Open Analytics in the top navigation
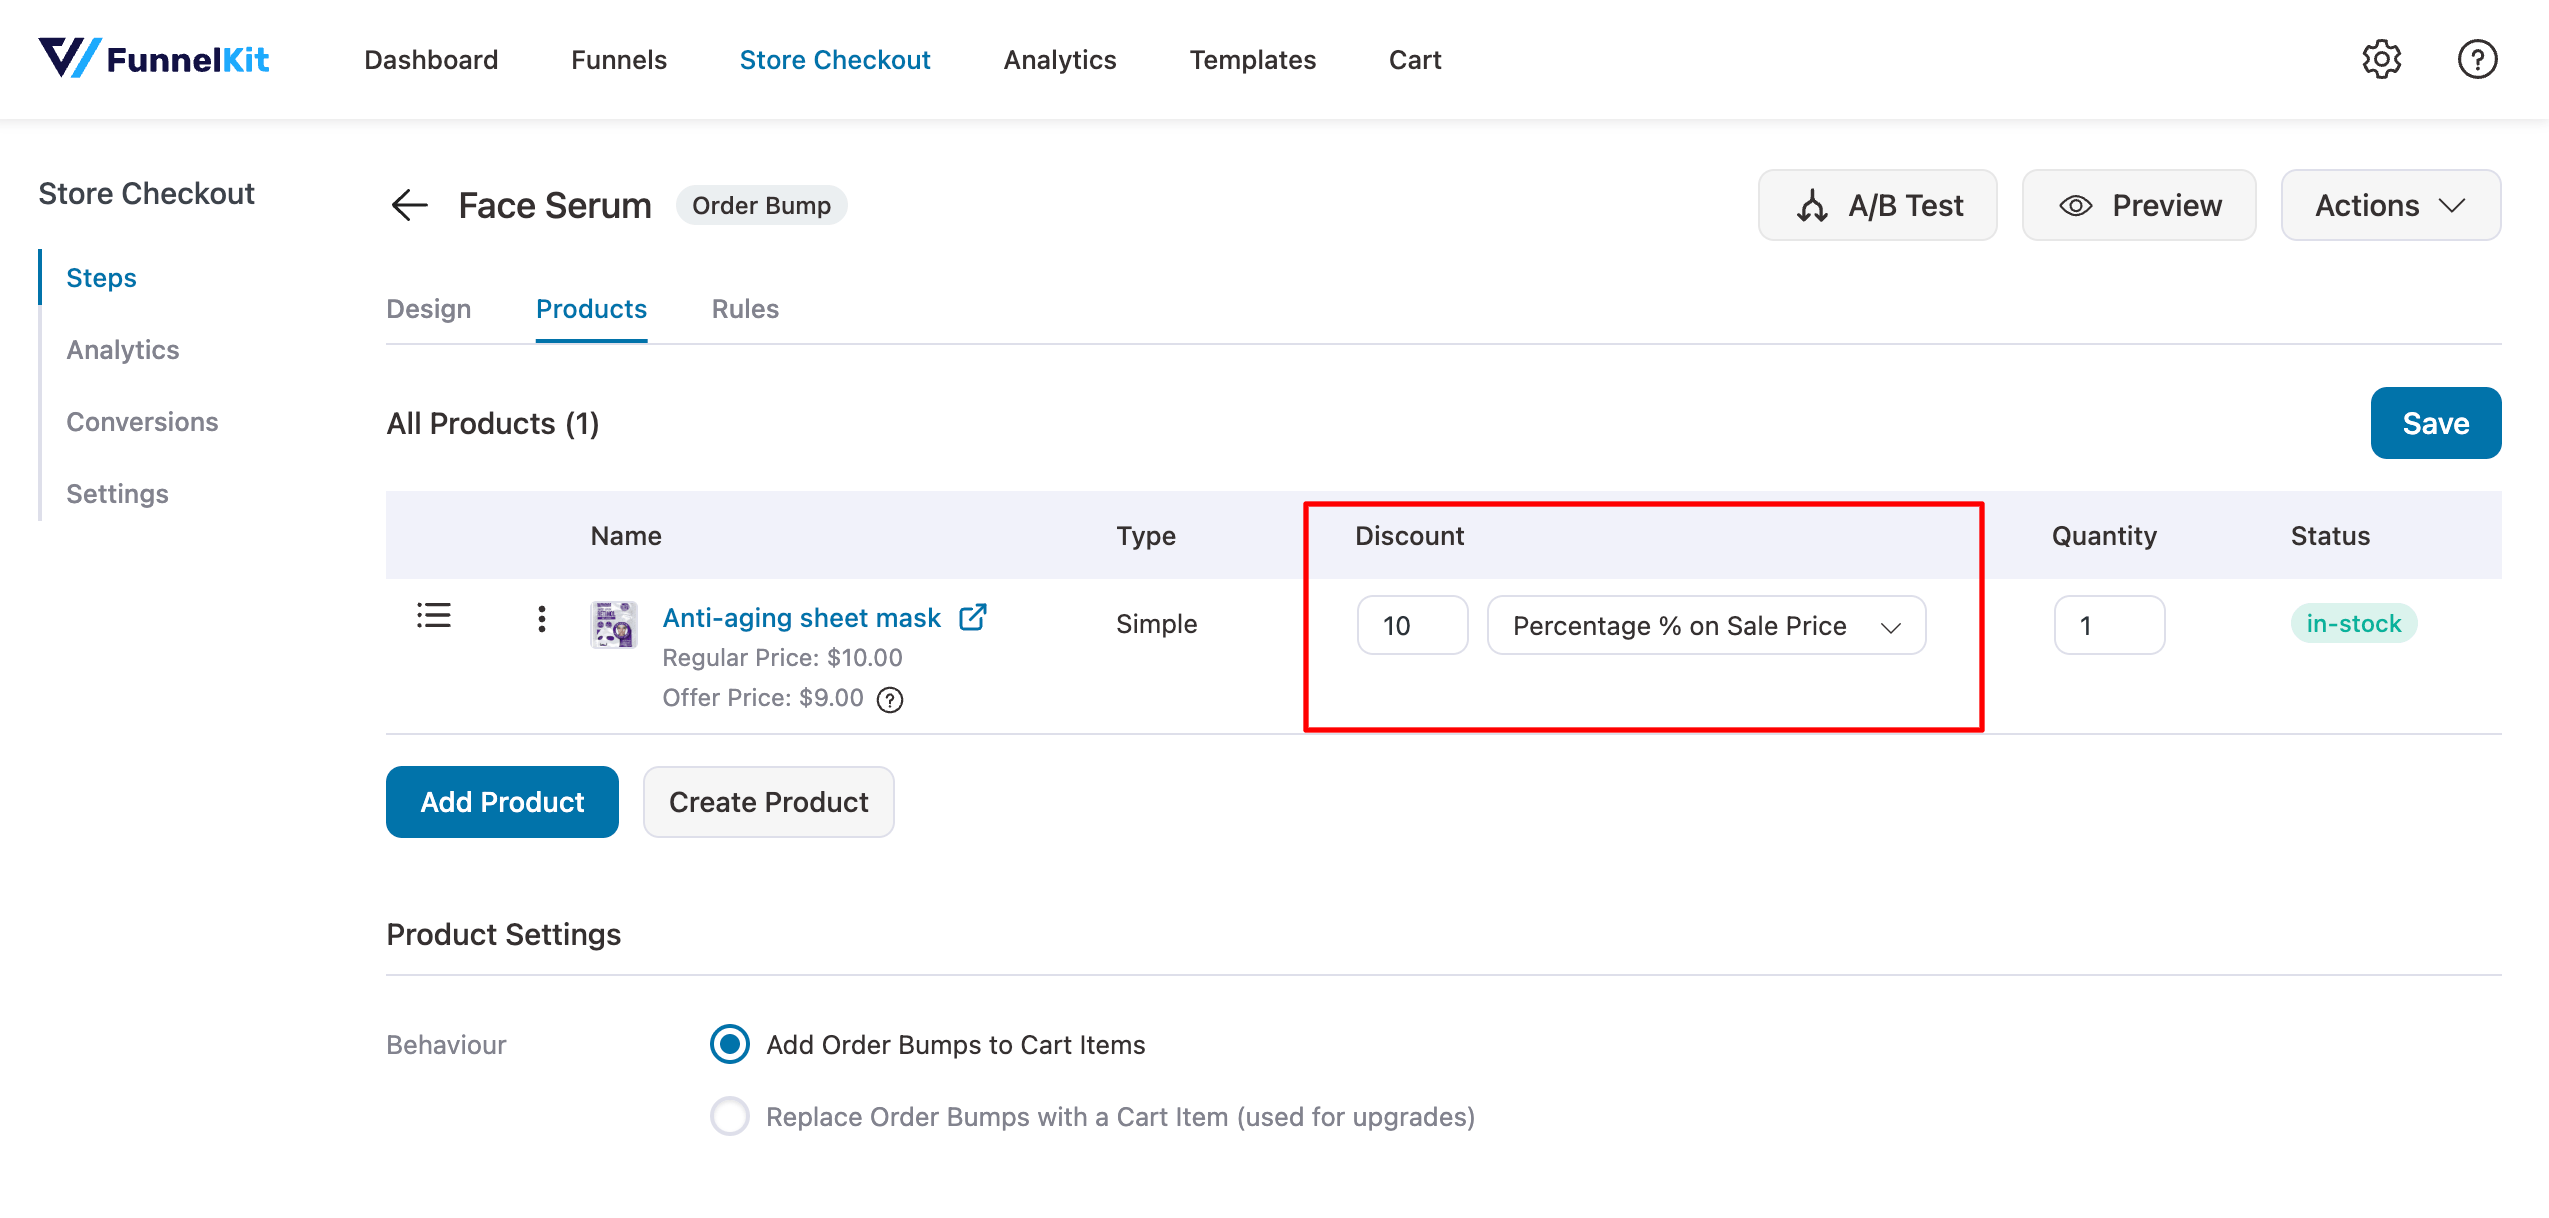The image size is (2549, 1218). click(x=1059, y=60)
